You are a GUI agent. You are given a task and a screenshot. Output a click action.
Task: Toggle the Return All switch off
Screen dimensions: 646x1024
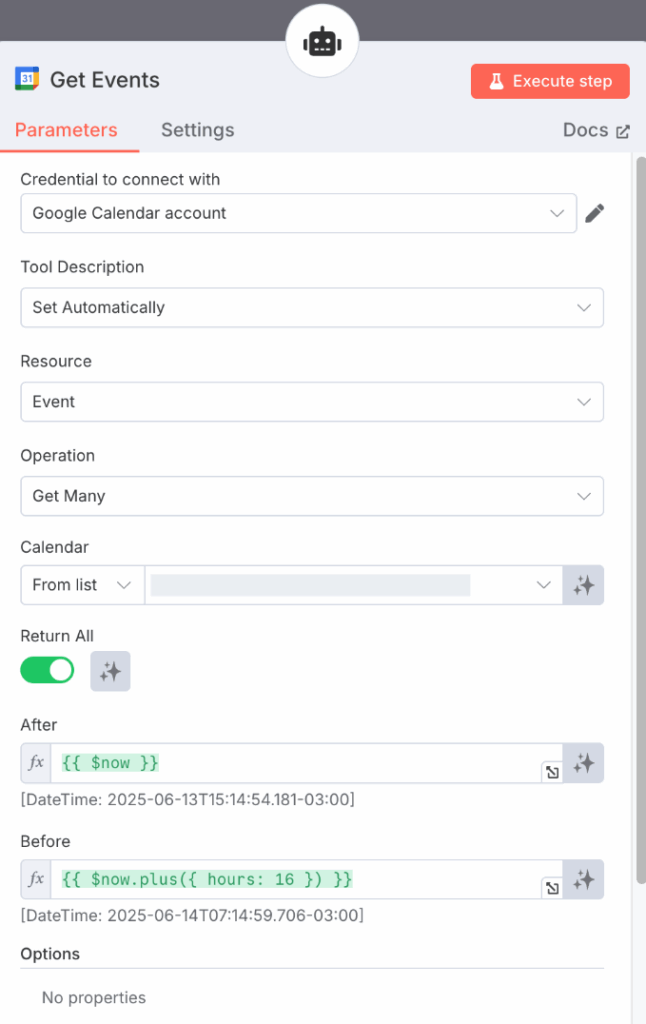47,670
